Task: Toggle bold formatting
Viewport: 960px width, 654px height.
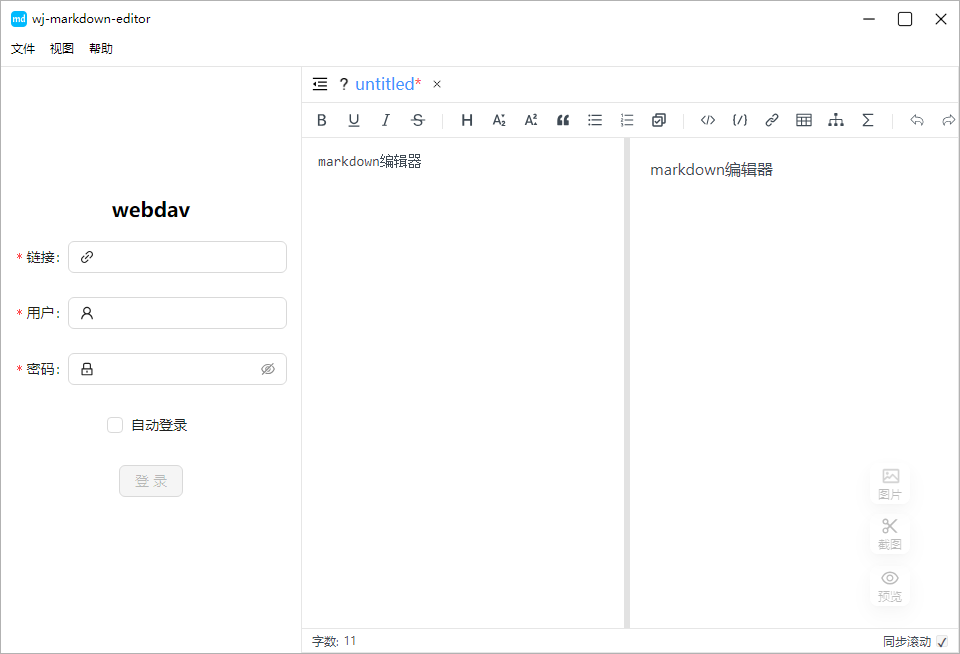Action: click(x=321, y=120)
